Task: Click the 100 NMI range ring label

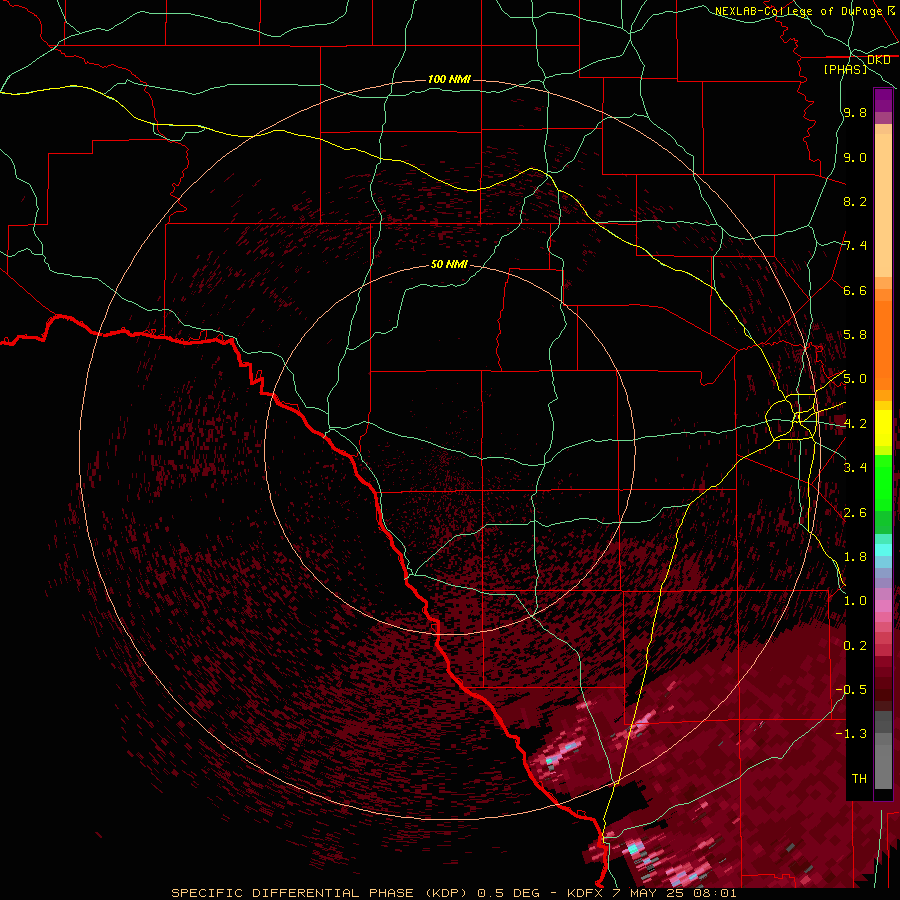Action: point(449,79)
